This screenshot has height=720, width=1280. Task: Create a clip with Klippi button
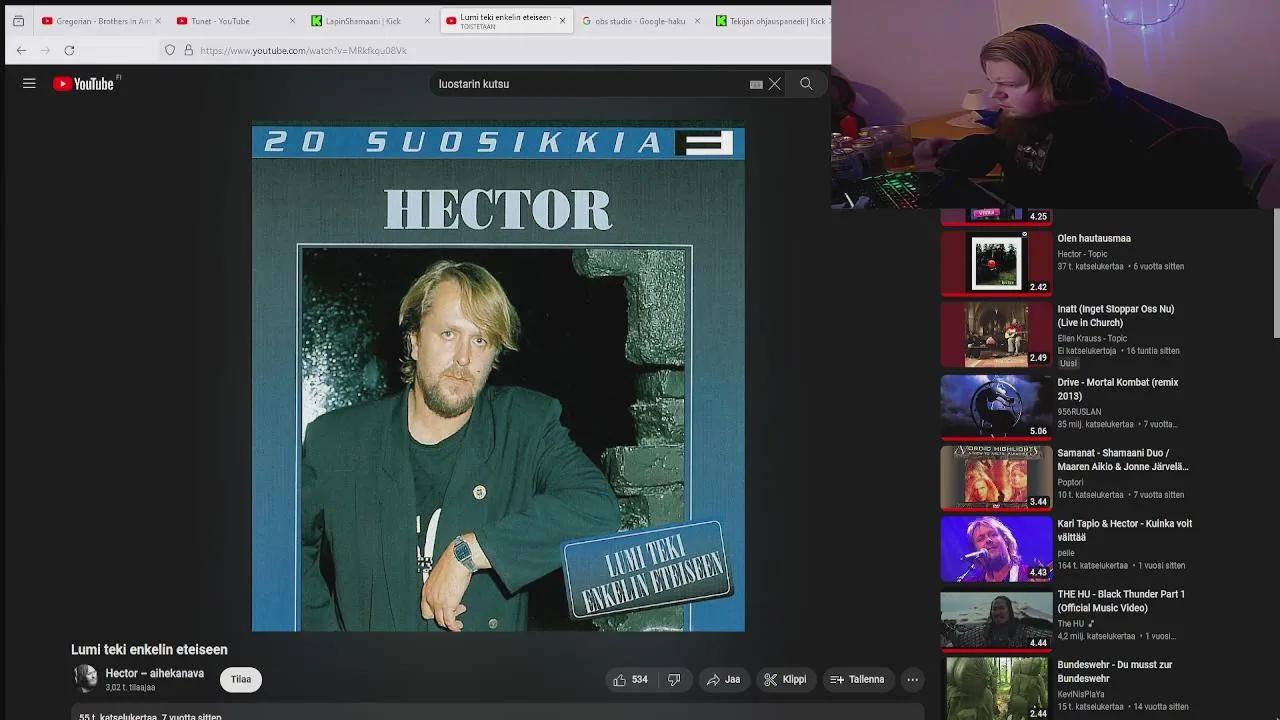(x=785, y=680)
